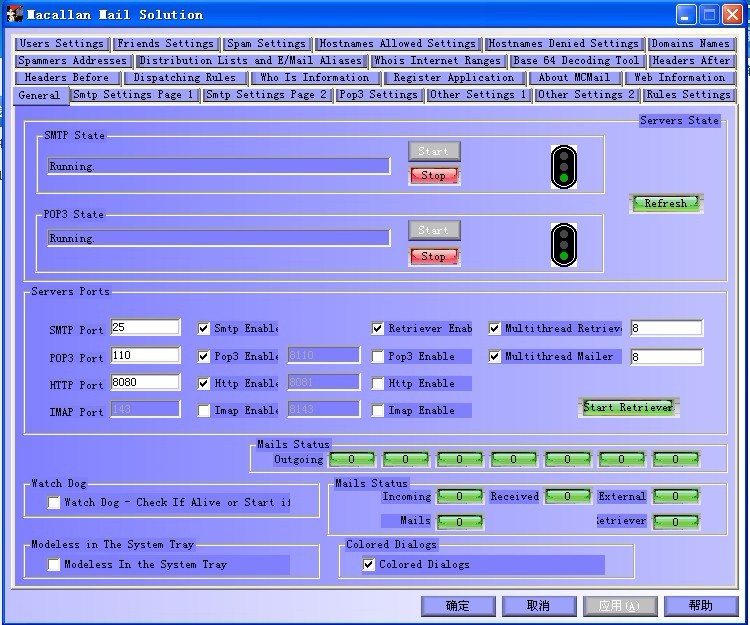Click the POP3 State Running status field

point(219,238)
